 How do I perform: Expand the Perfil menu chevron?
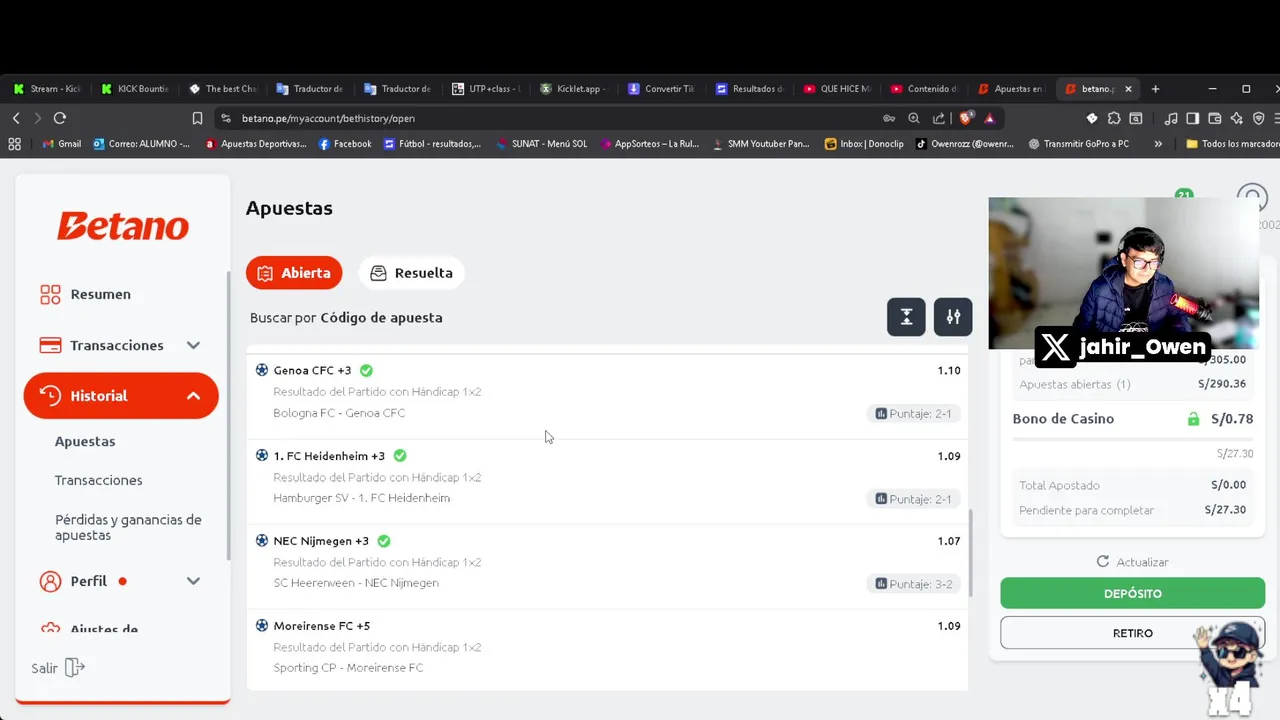(193, 581)
